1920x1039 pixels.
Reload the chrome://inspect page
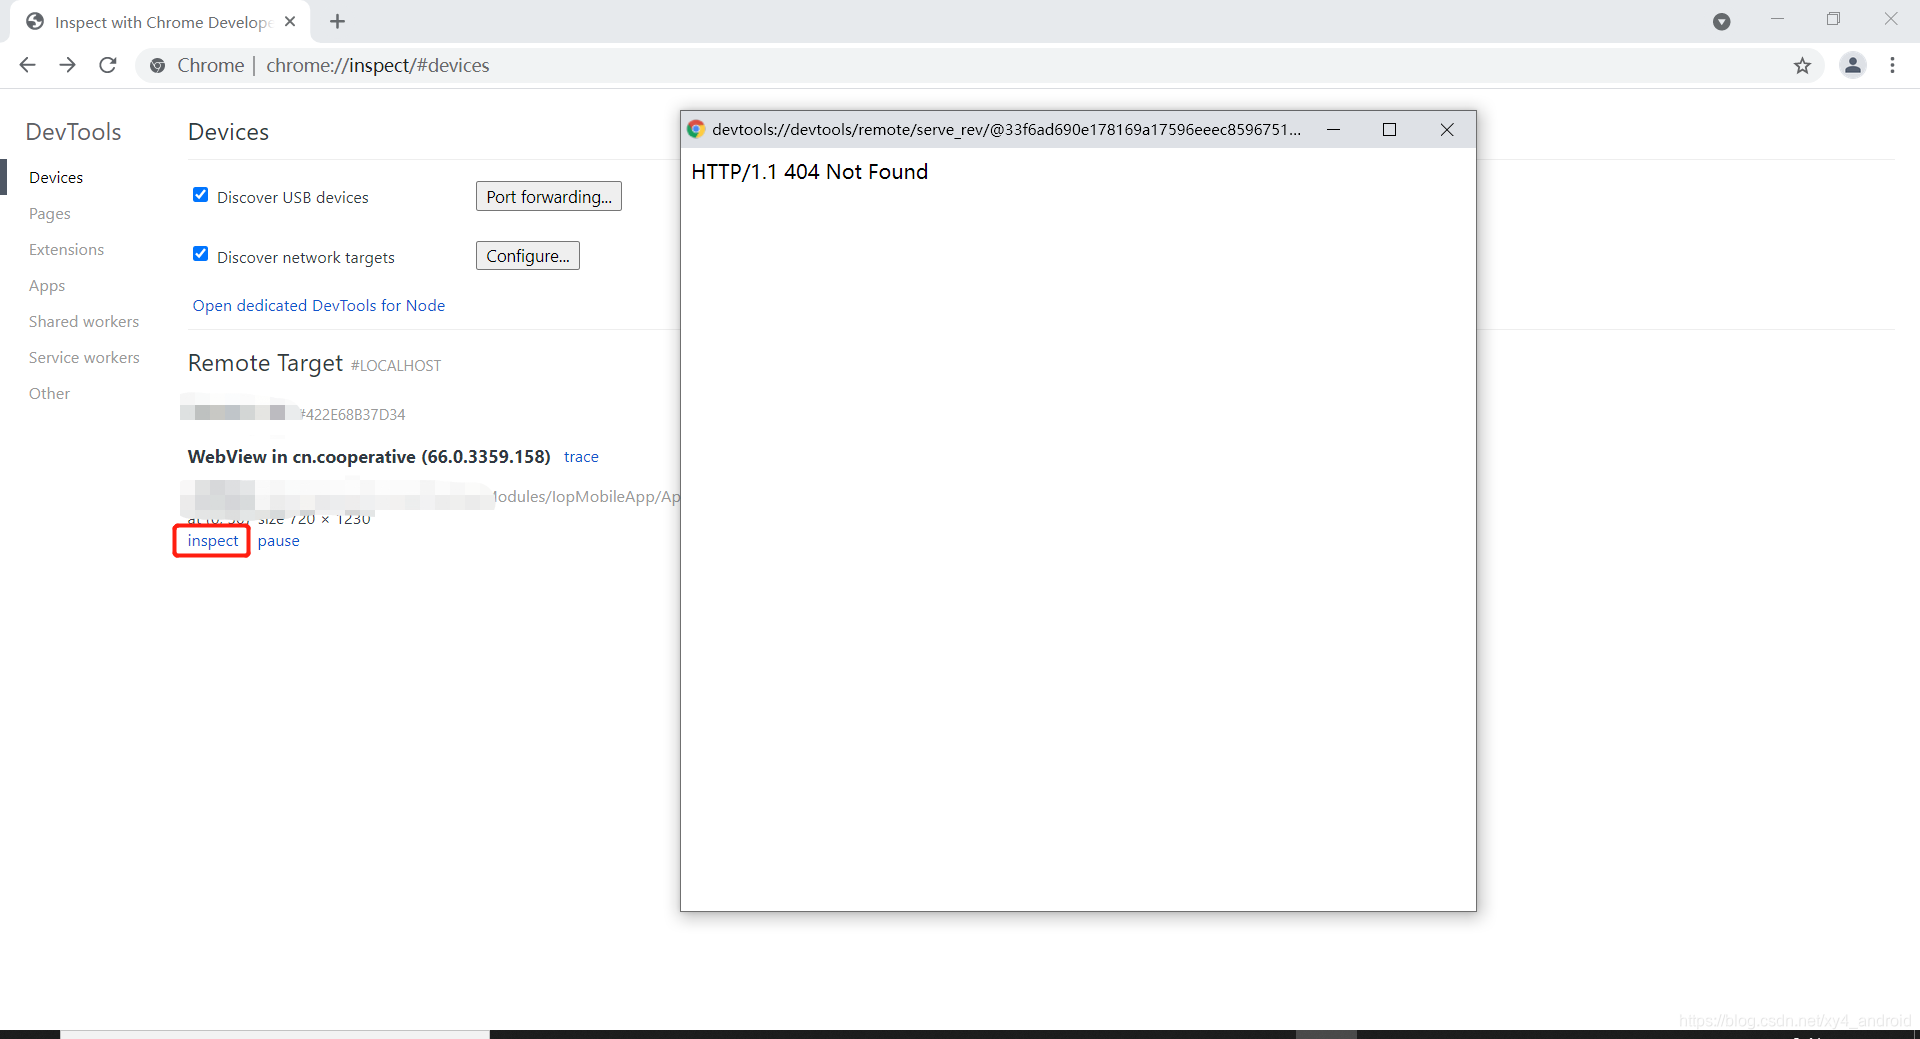pos(107,65)
